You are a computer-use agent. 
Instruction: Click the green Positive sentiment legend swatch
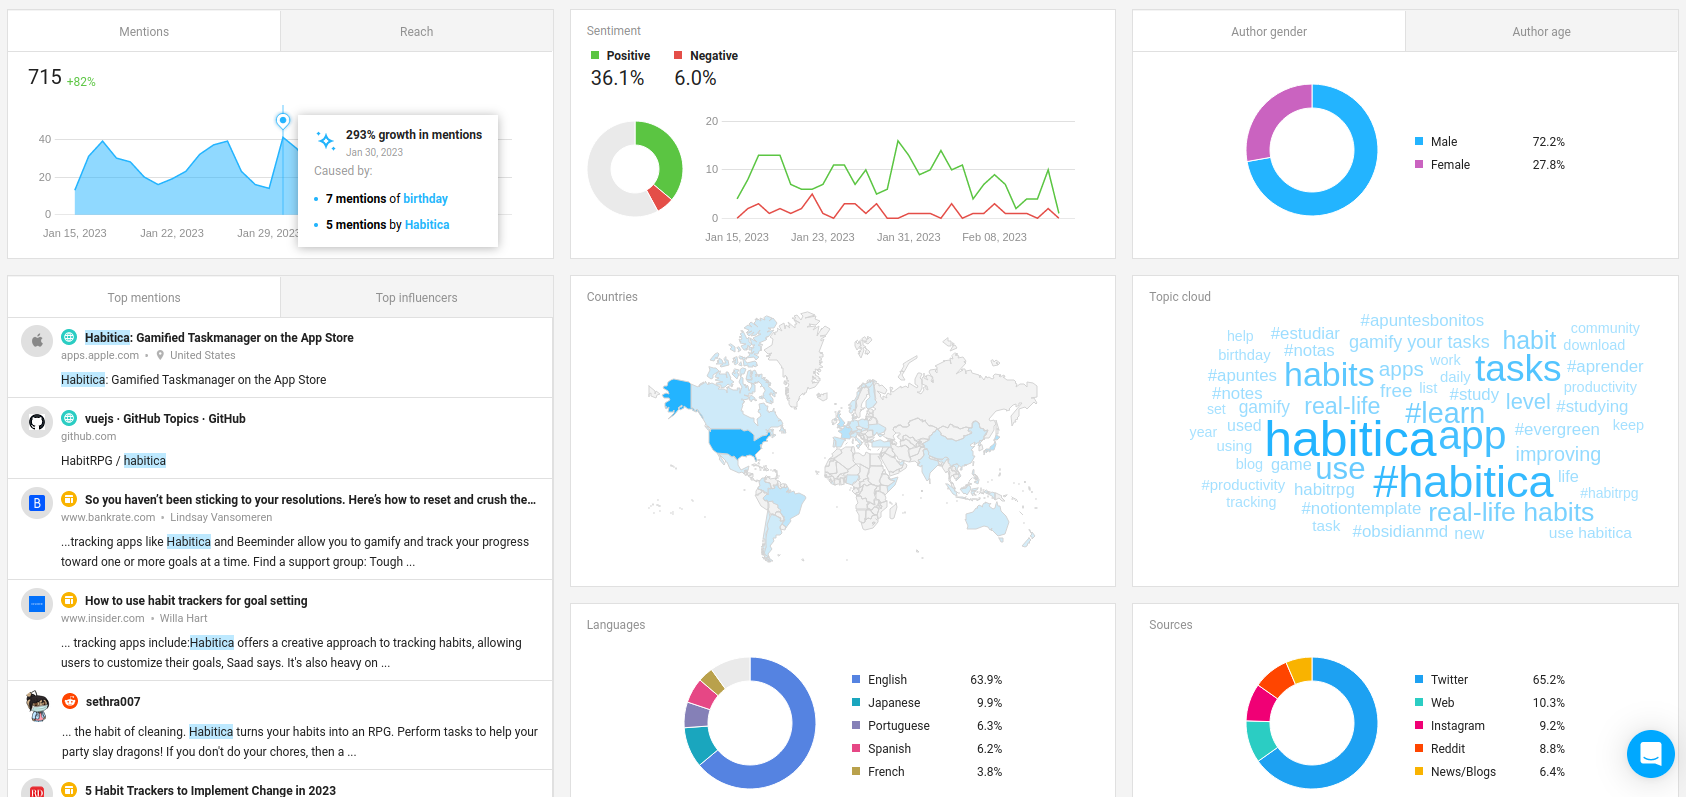click(x=595, y=55)
